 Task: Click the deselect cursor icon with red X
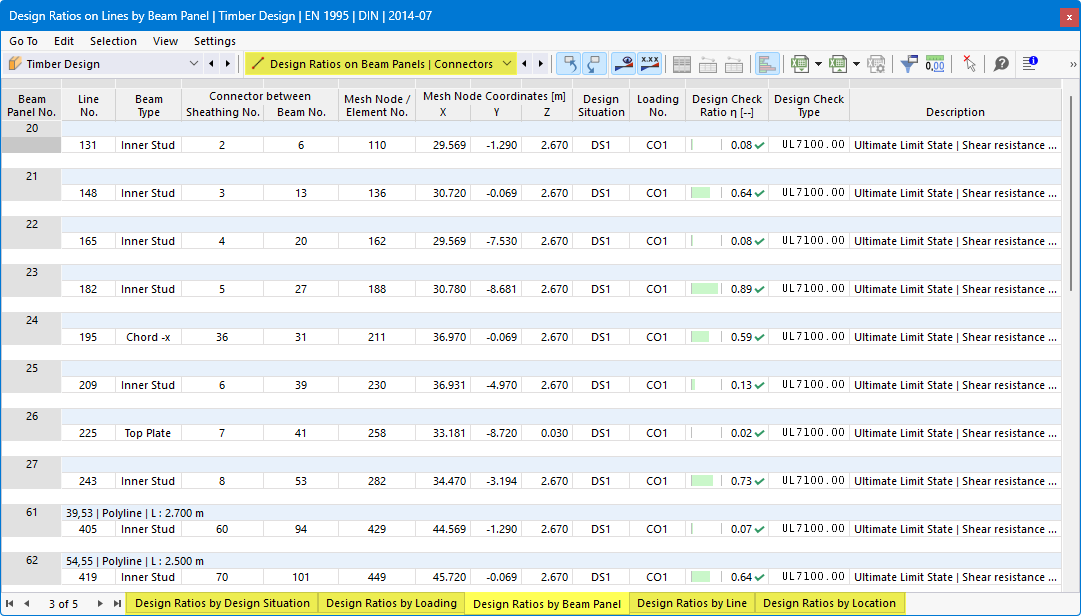(x=969, y=64)
